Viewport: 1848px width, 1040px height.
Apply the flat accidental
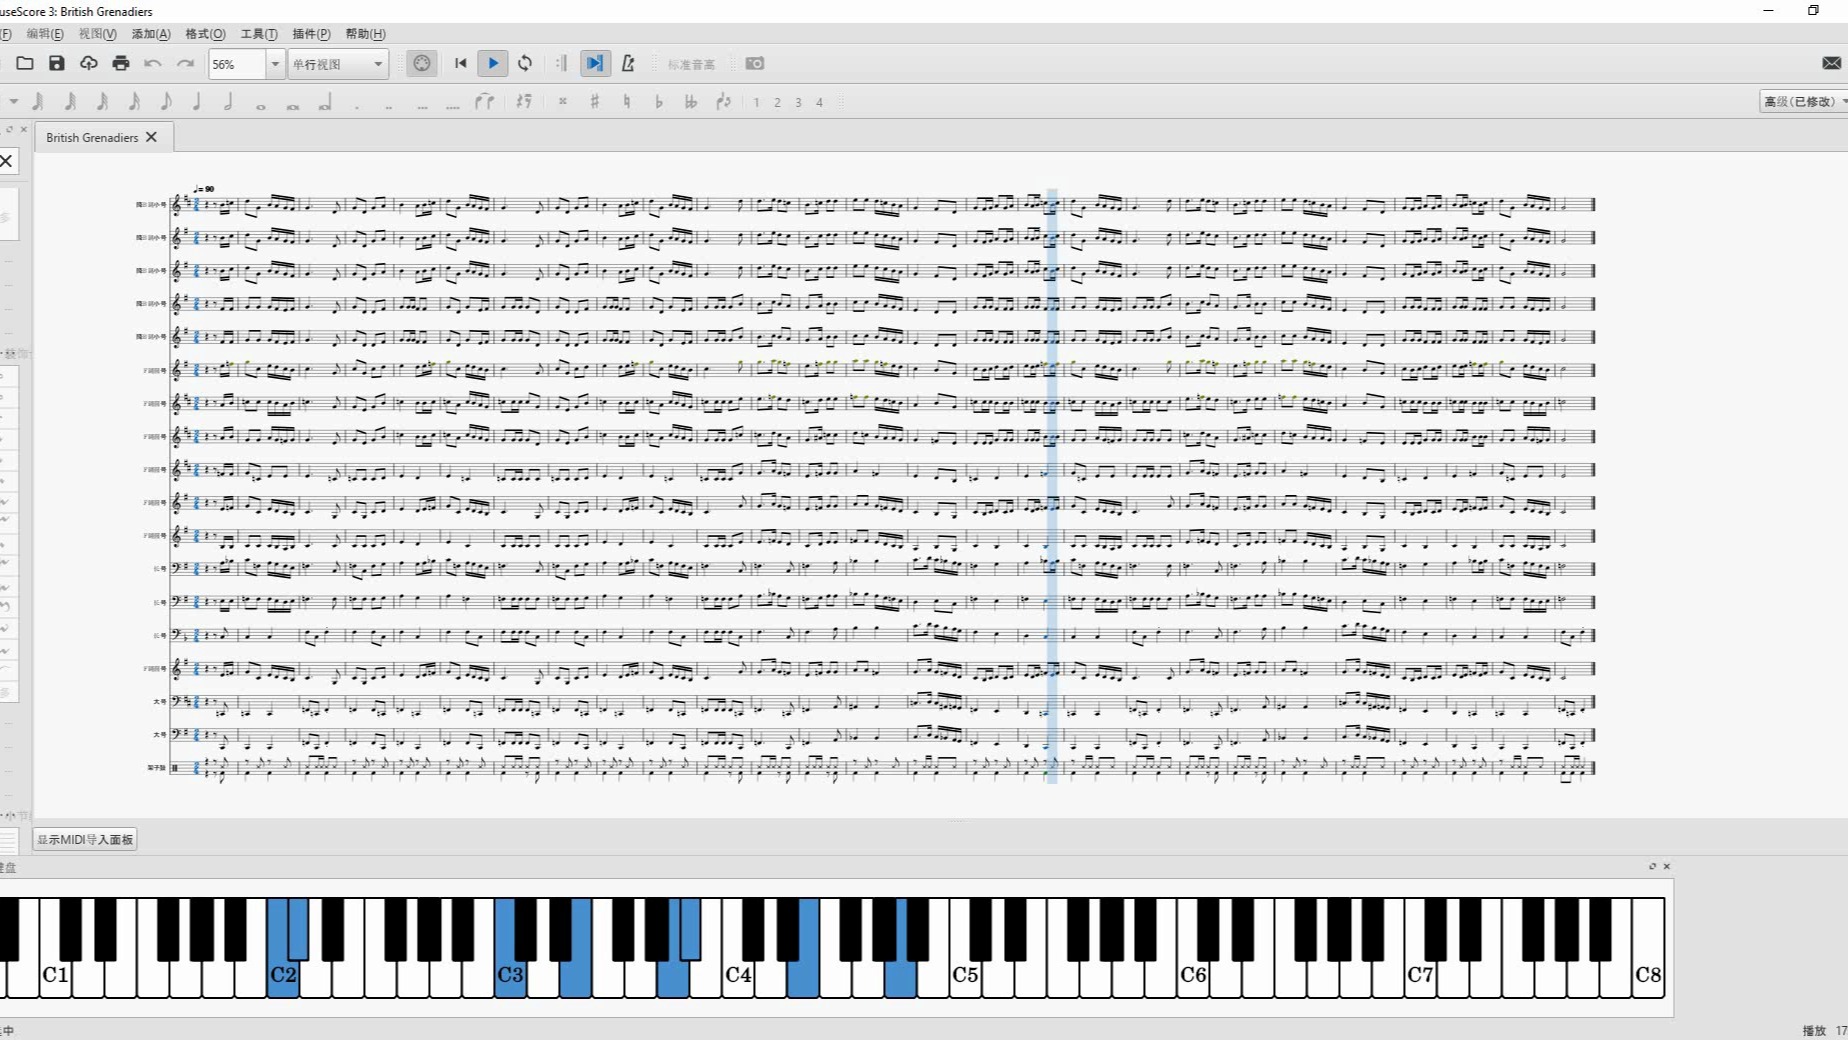tap(659, 101)
